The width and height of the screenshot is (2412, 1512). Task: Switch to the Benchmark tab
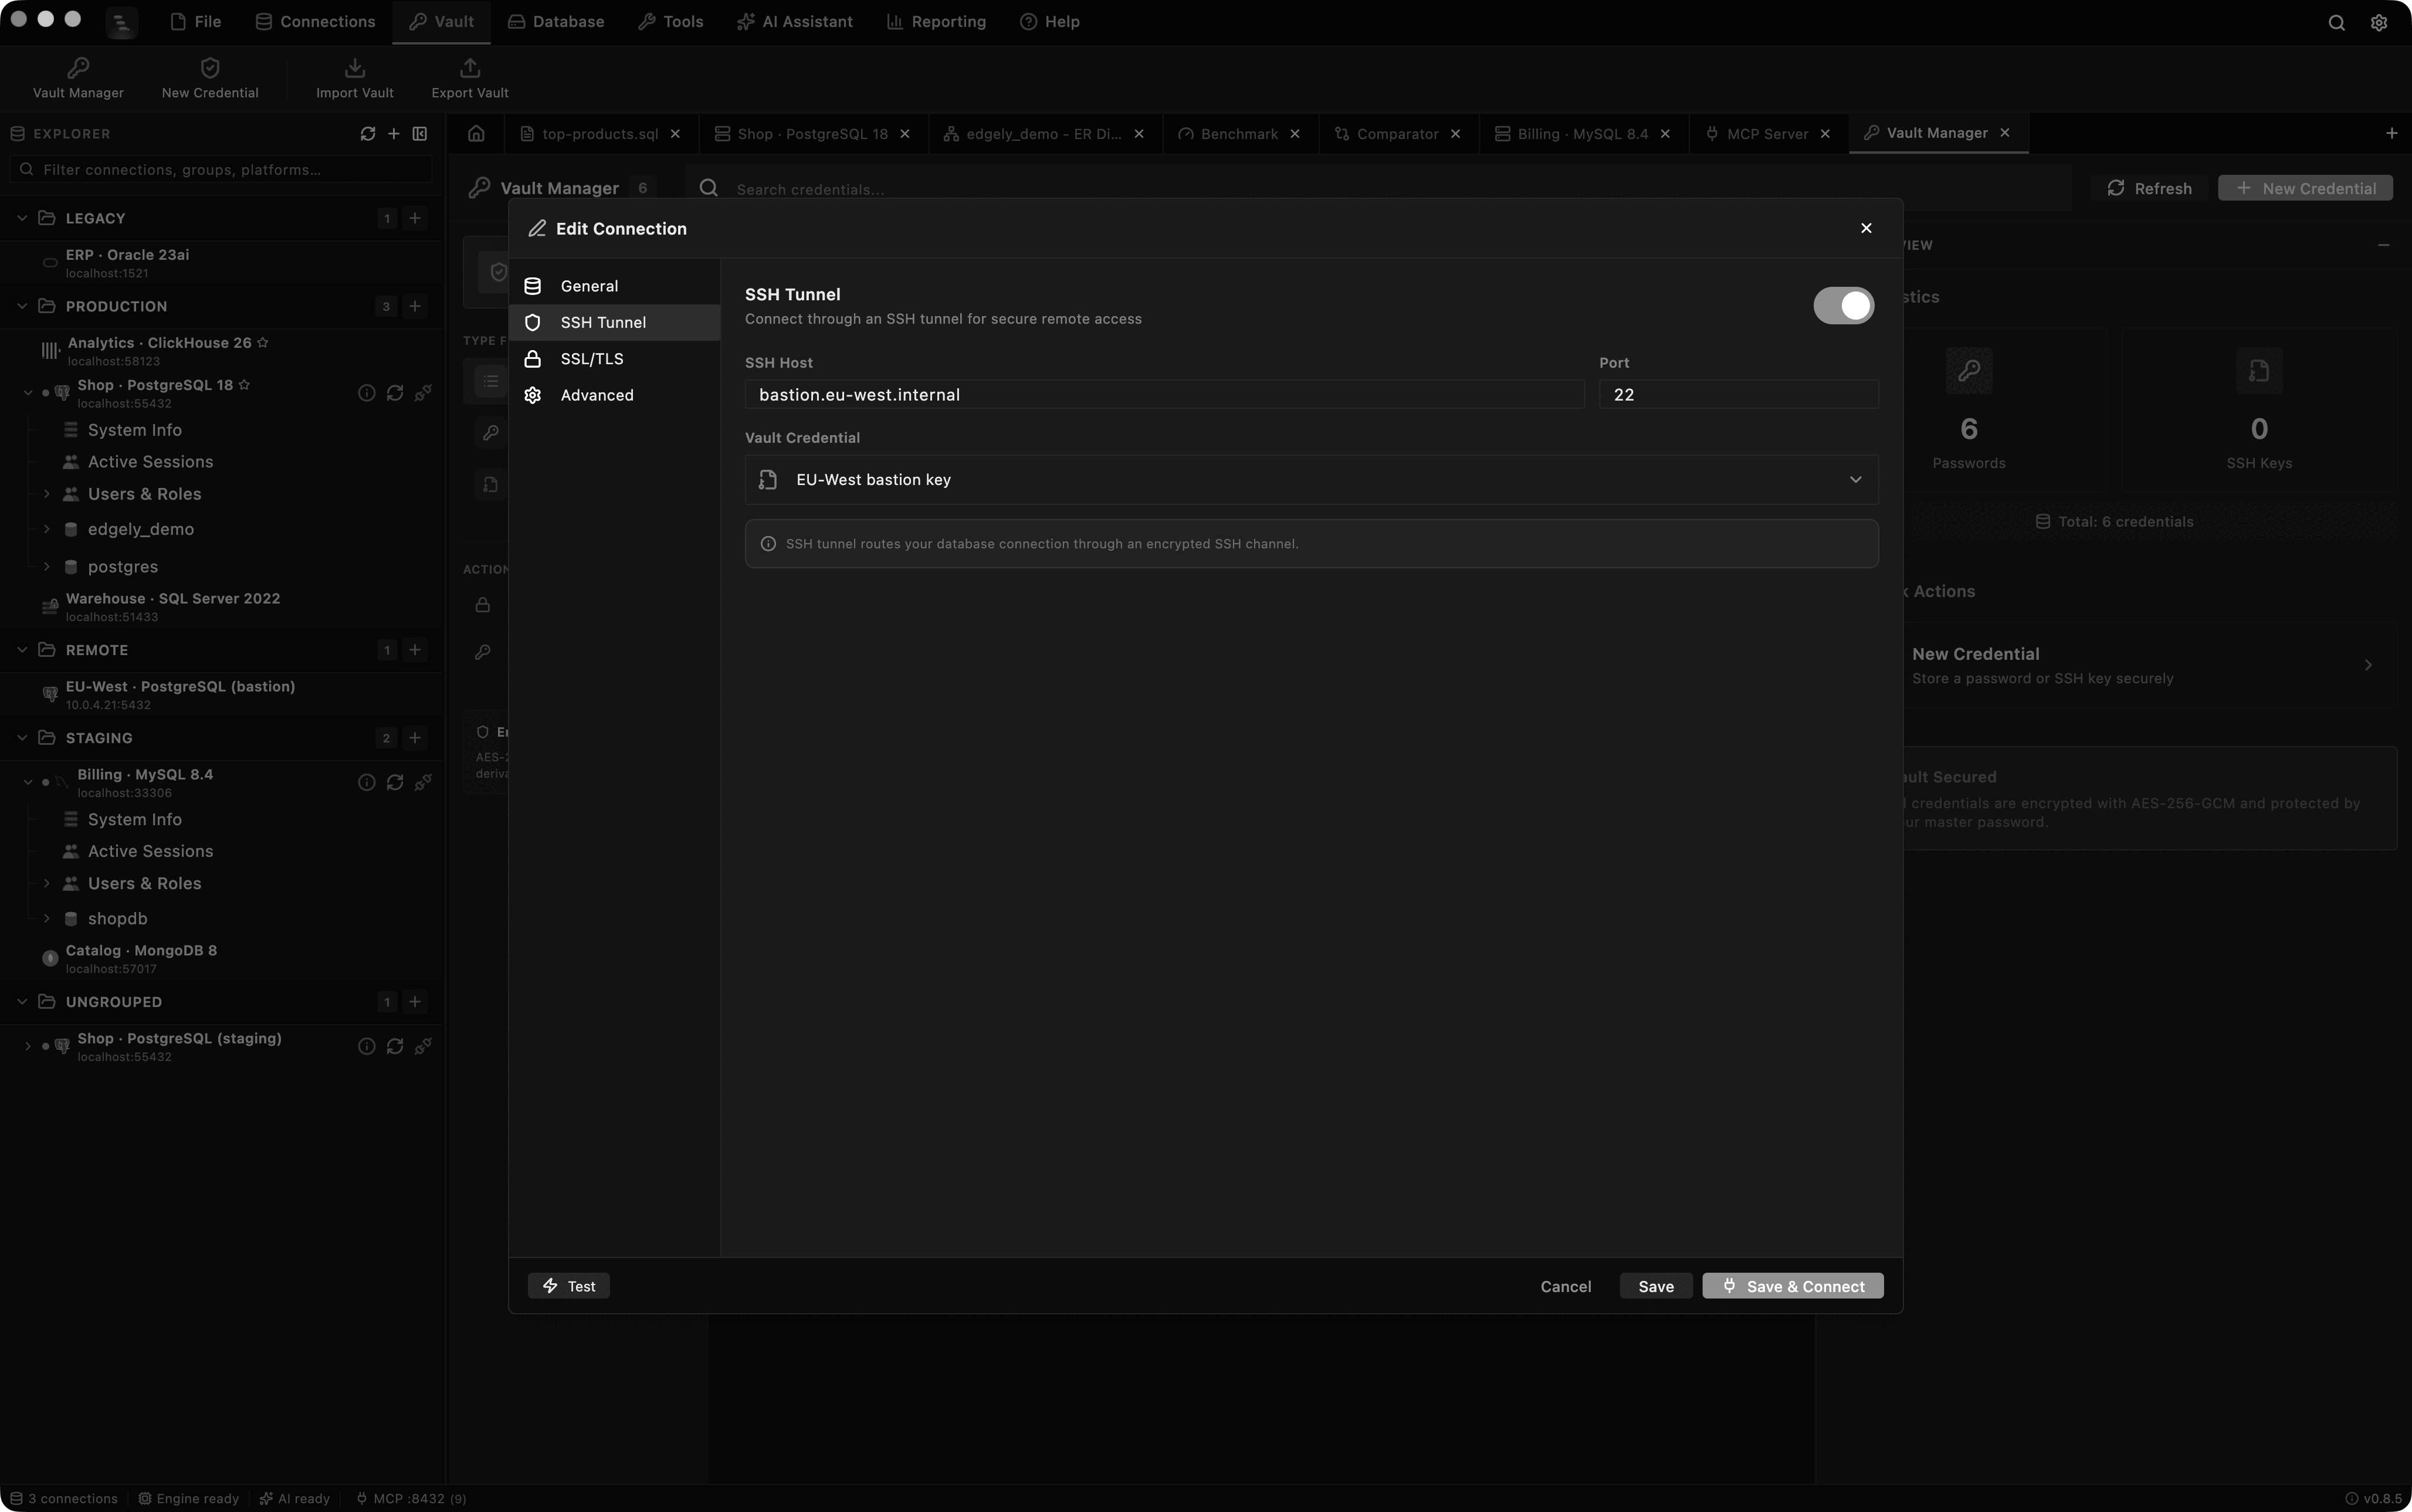click(x=1239, y=133)
